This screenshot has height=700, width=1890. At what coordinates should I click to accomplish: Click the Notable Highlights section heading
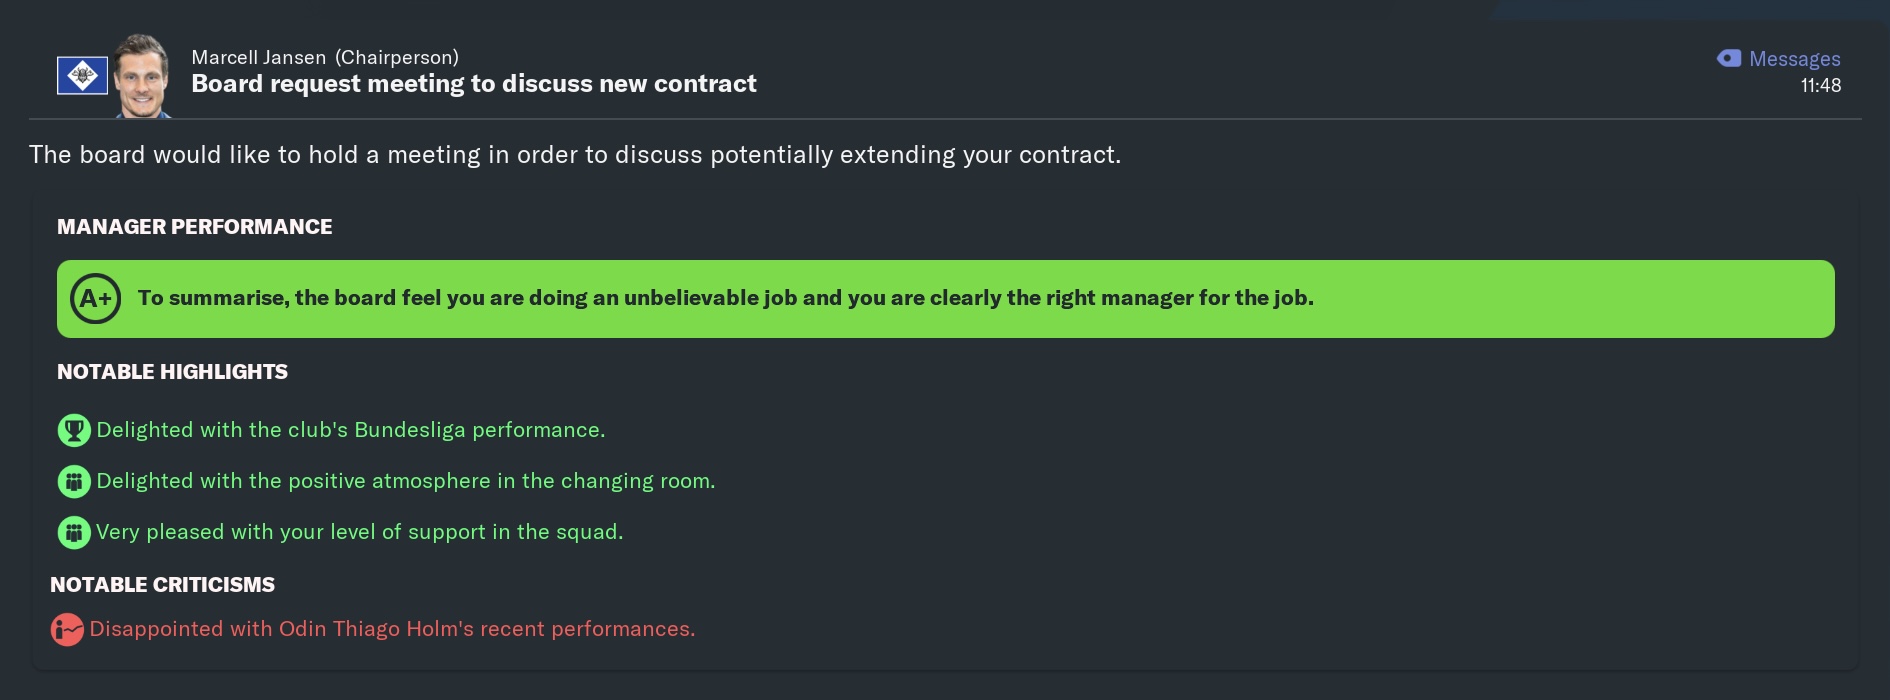click(x=172, y=372)
